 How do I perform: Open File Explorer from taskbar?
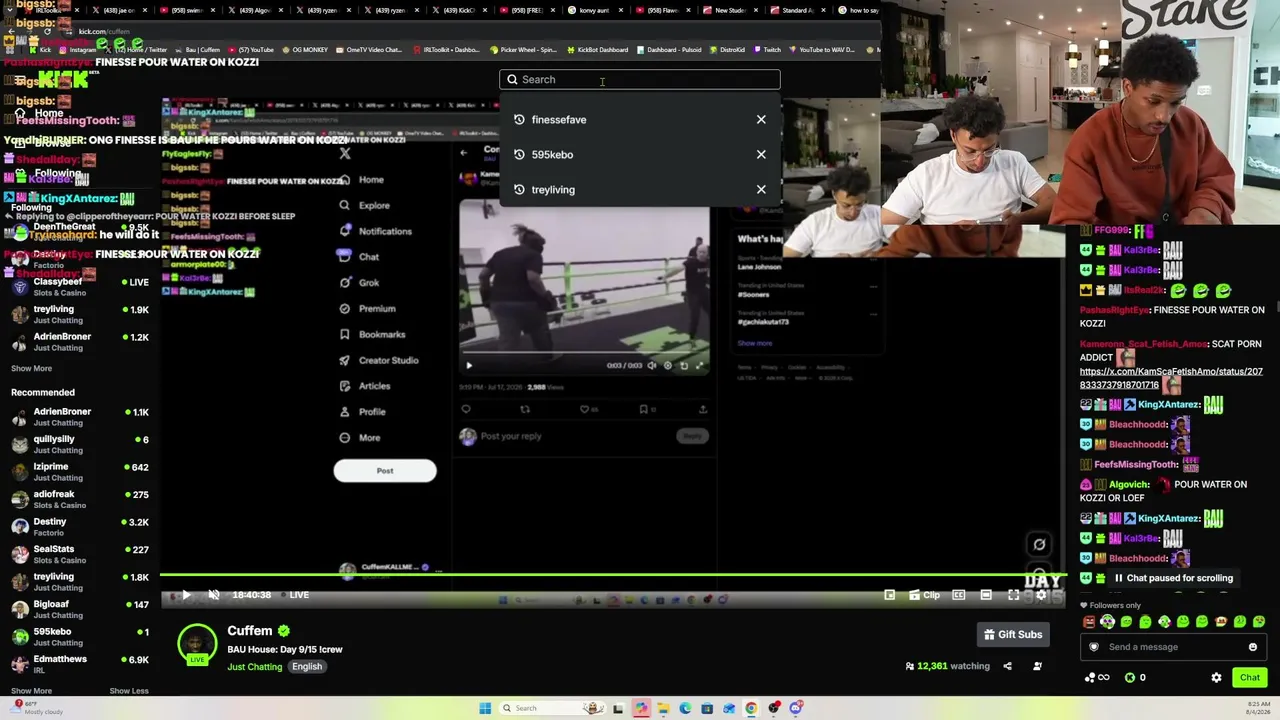[x=663, y=708]
